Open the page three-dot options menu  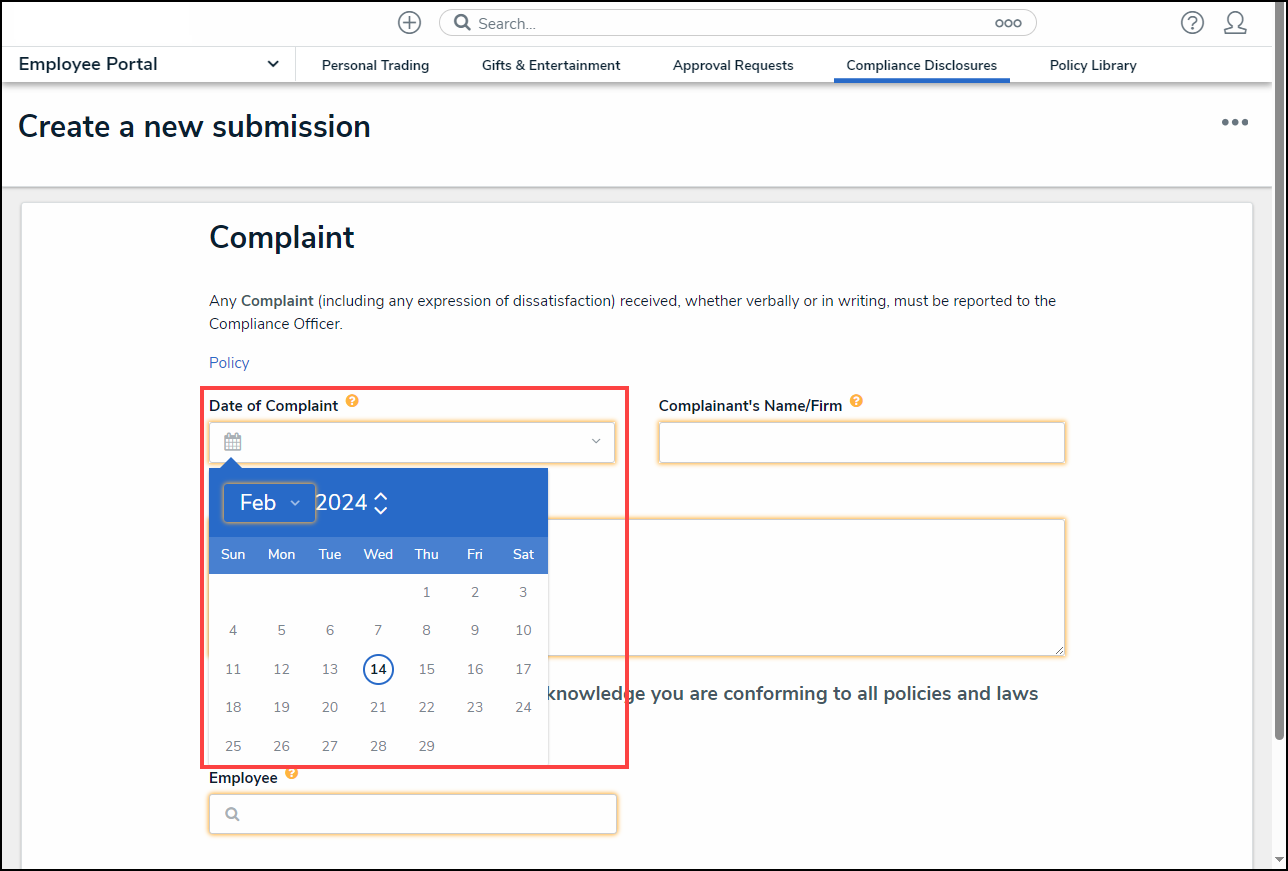1234,122
